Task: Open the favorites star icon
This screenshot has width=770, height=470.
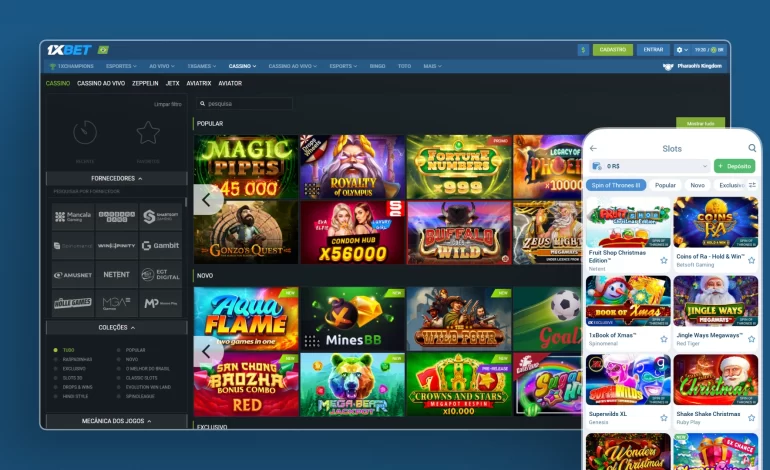Action: (148, 133)
